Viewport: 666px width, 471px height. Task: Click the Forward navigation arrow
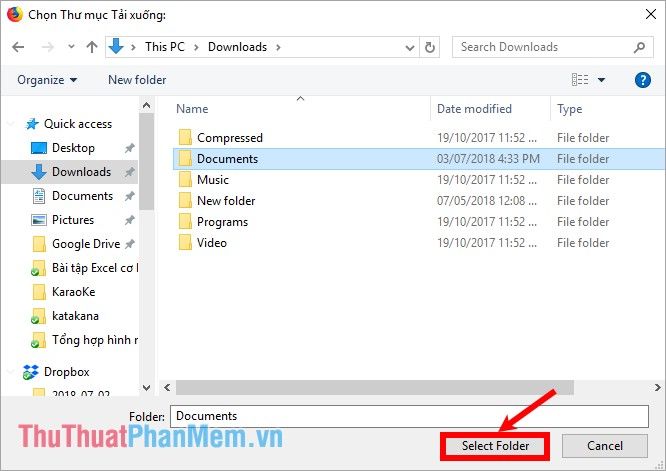click(48, 47)
